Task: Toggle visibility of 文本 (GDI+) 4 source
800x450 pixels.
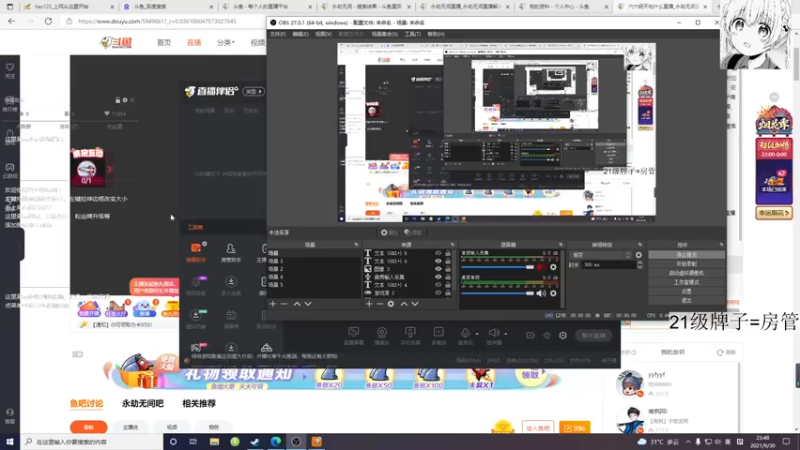Action: [438, 285]
